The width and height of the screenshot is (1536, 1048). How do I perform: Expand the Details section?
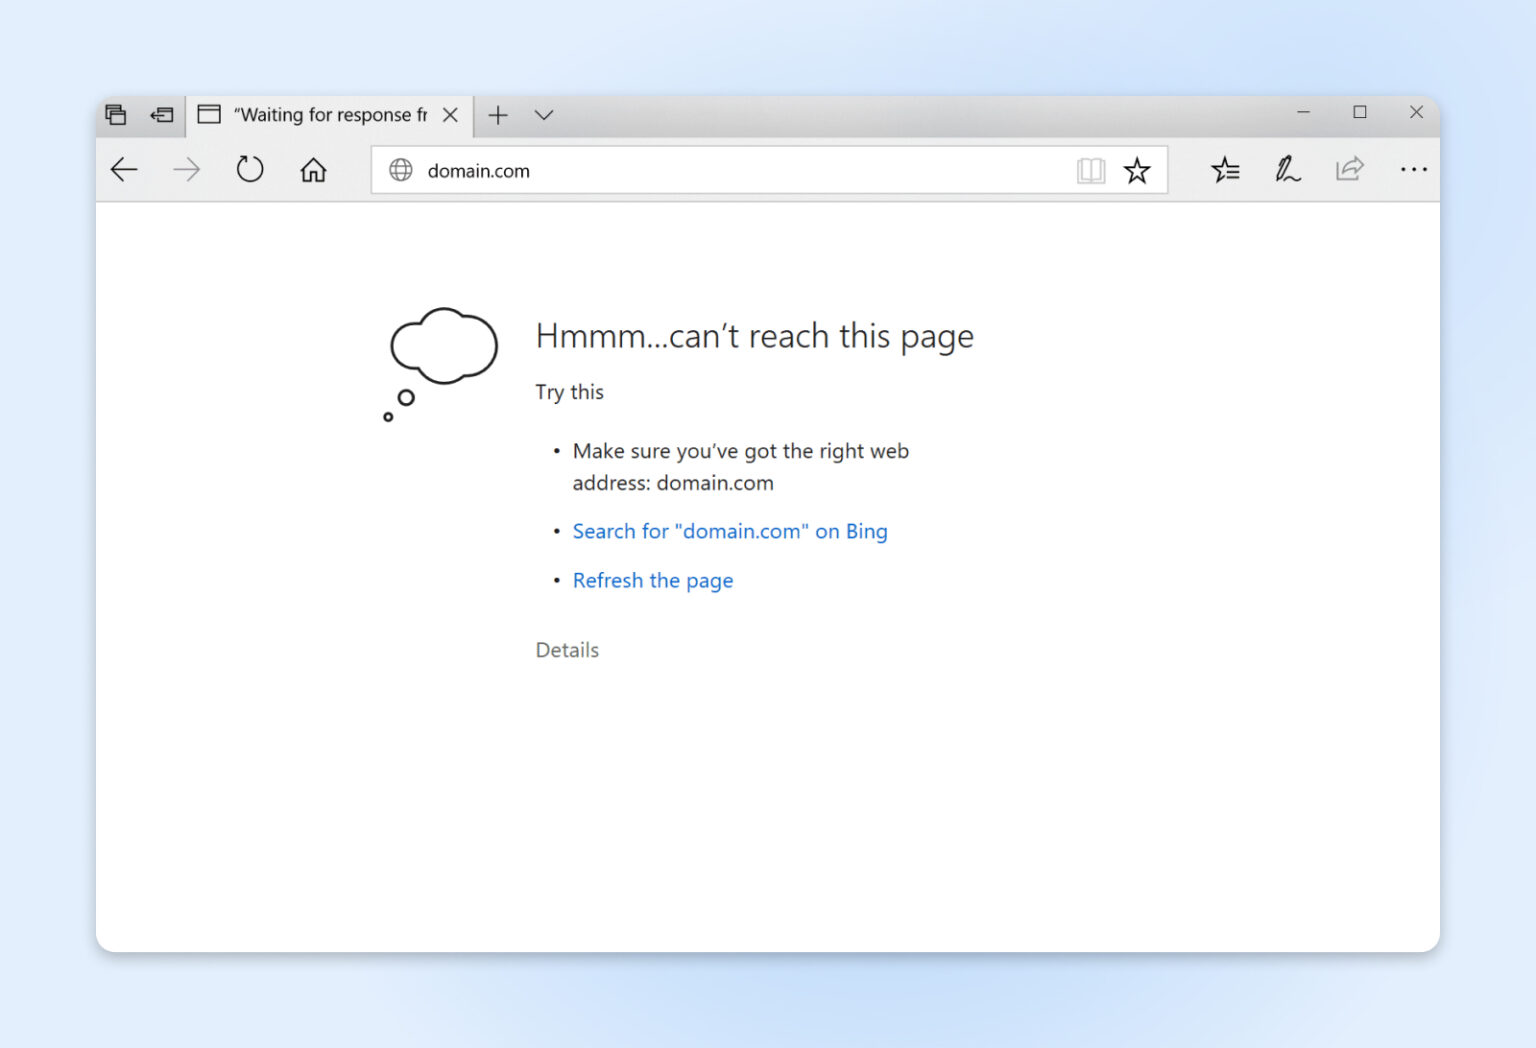pyautogui.click(x=567, y=649)
